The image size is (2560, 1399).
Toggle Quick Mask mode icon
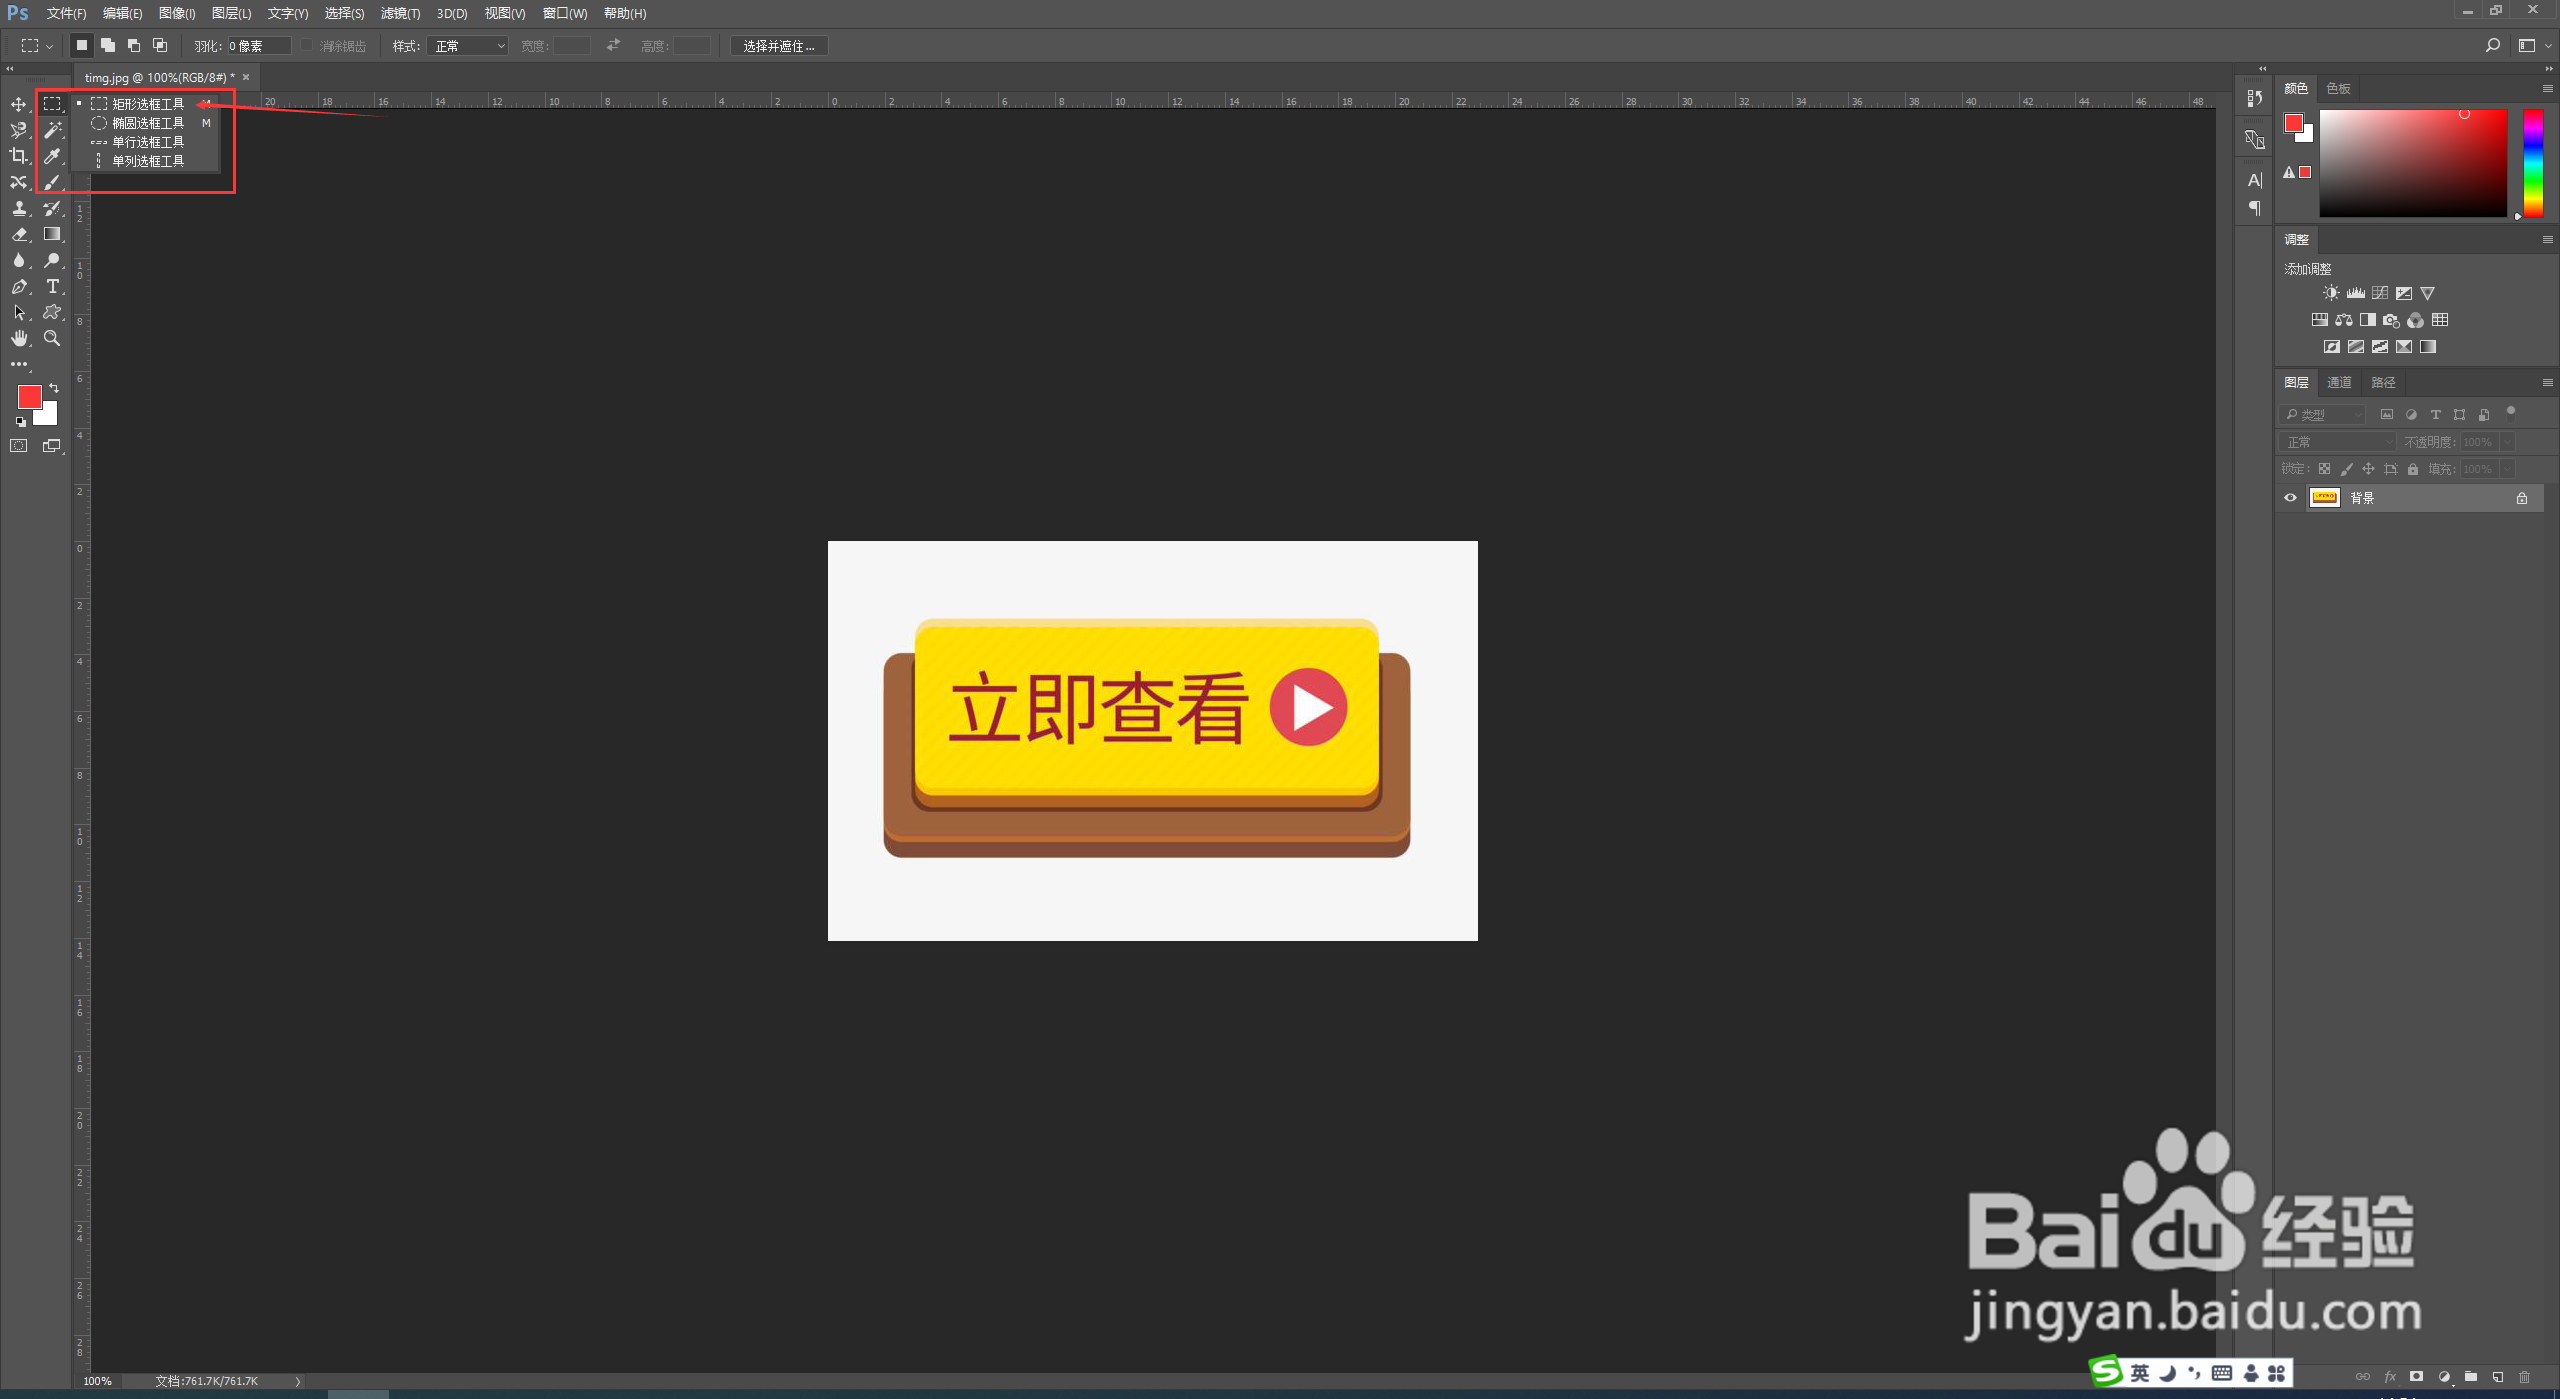click(x=19, y=446)
